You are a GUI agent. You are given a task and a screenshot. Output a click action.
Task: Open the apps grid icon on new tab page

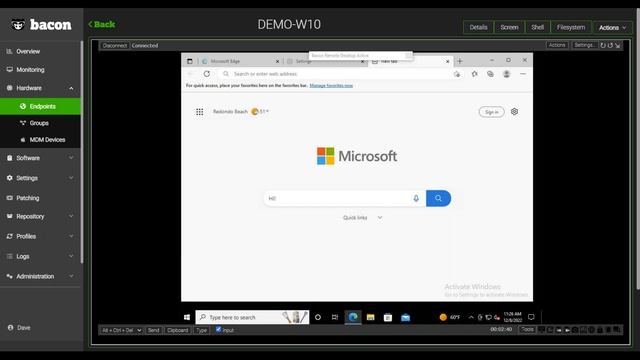click(x=200, y=112)
